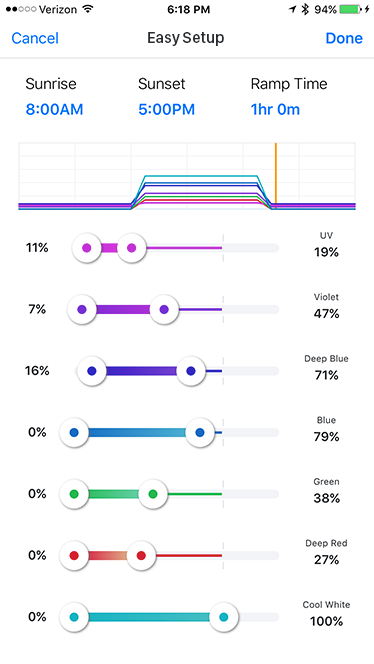Tap the Violet slider left handle
Image resolution: width=374 pixels, height=664 pixels.
point(82,310)
